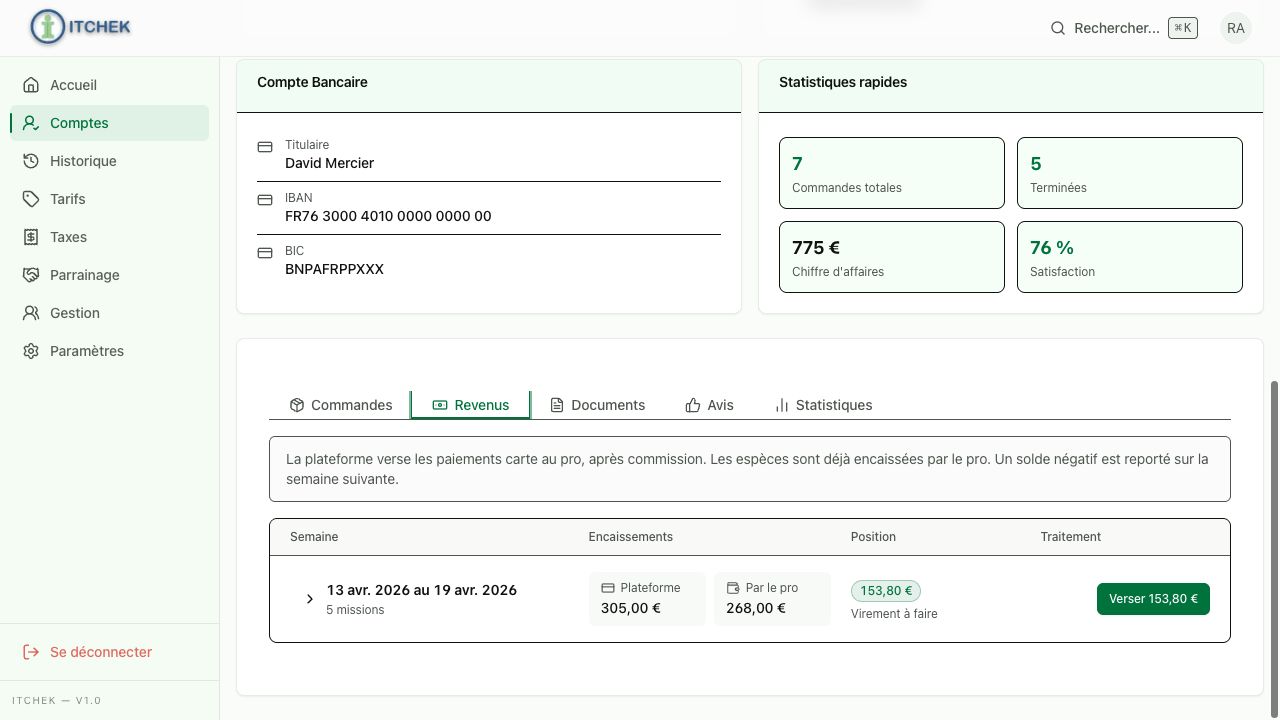
Task: Click the Encaissements column header
Action: tap(630, 537)
